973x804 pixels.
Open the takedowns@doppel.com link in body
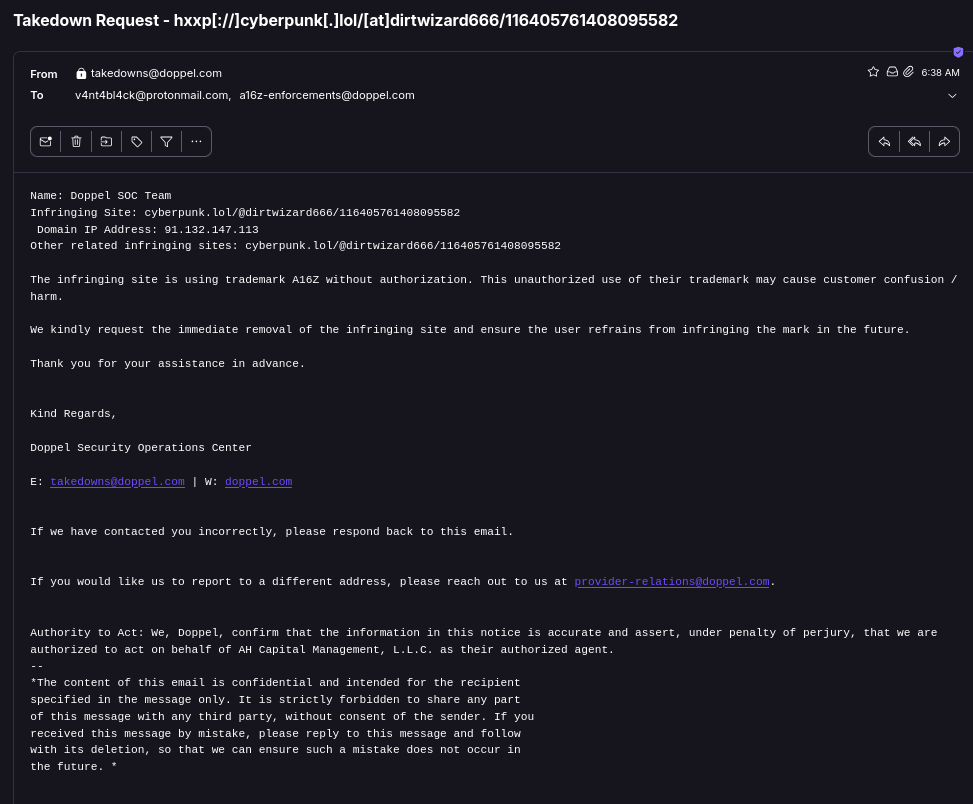point(117,482)
